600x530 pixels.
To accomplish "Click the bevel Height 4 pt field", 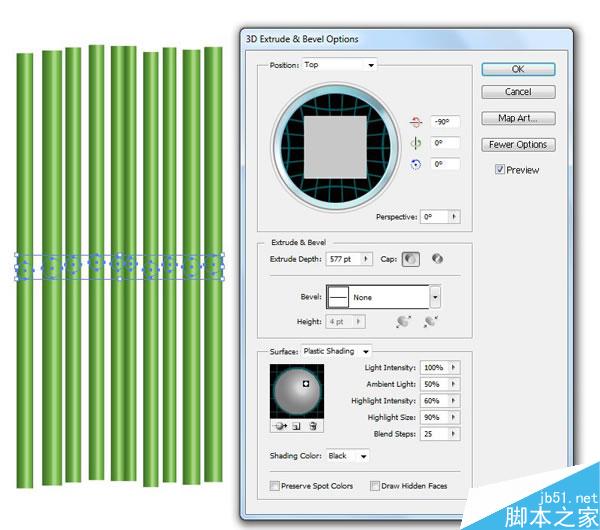I will 340,321.
